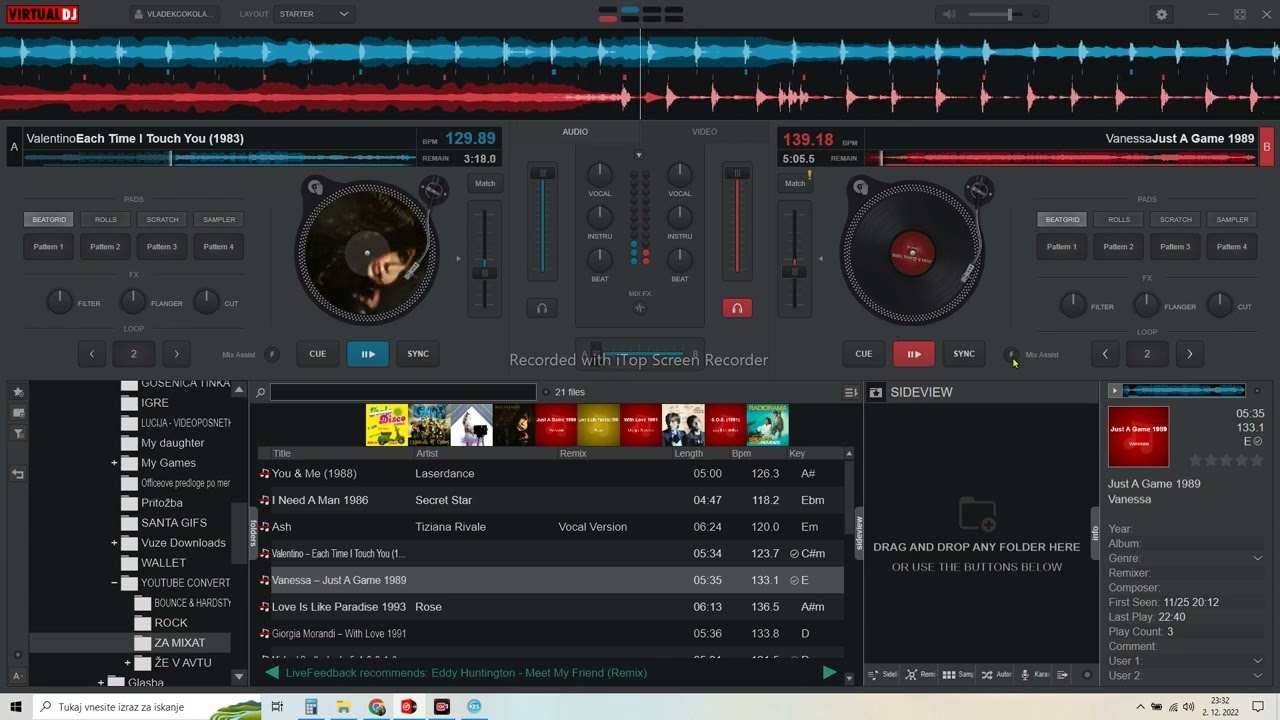The width and height of the screenshot is (1280, 720).
Task: Toggle right deck Mix Assist
Action: point(1012,354)
